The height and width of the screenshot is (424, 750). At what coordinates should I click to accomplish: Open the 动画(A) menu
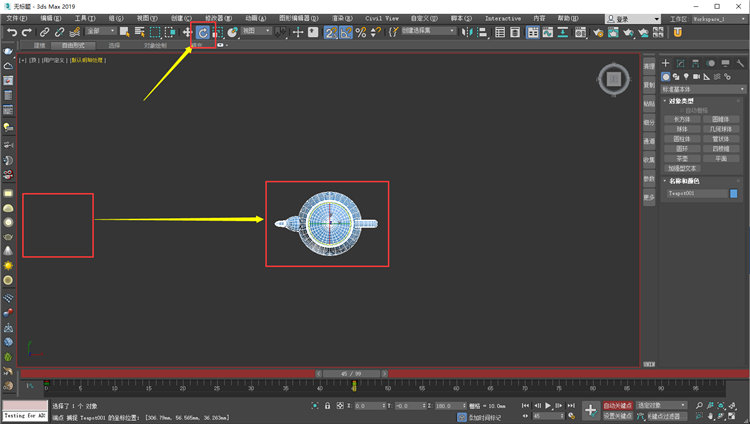[x=255, y=18]
